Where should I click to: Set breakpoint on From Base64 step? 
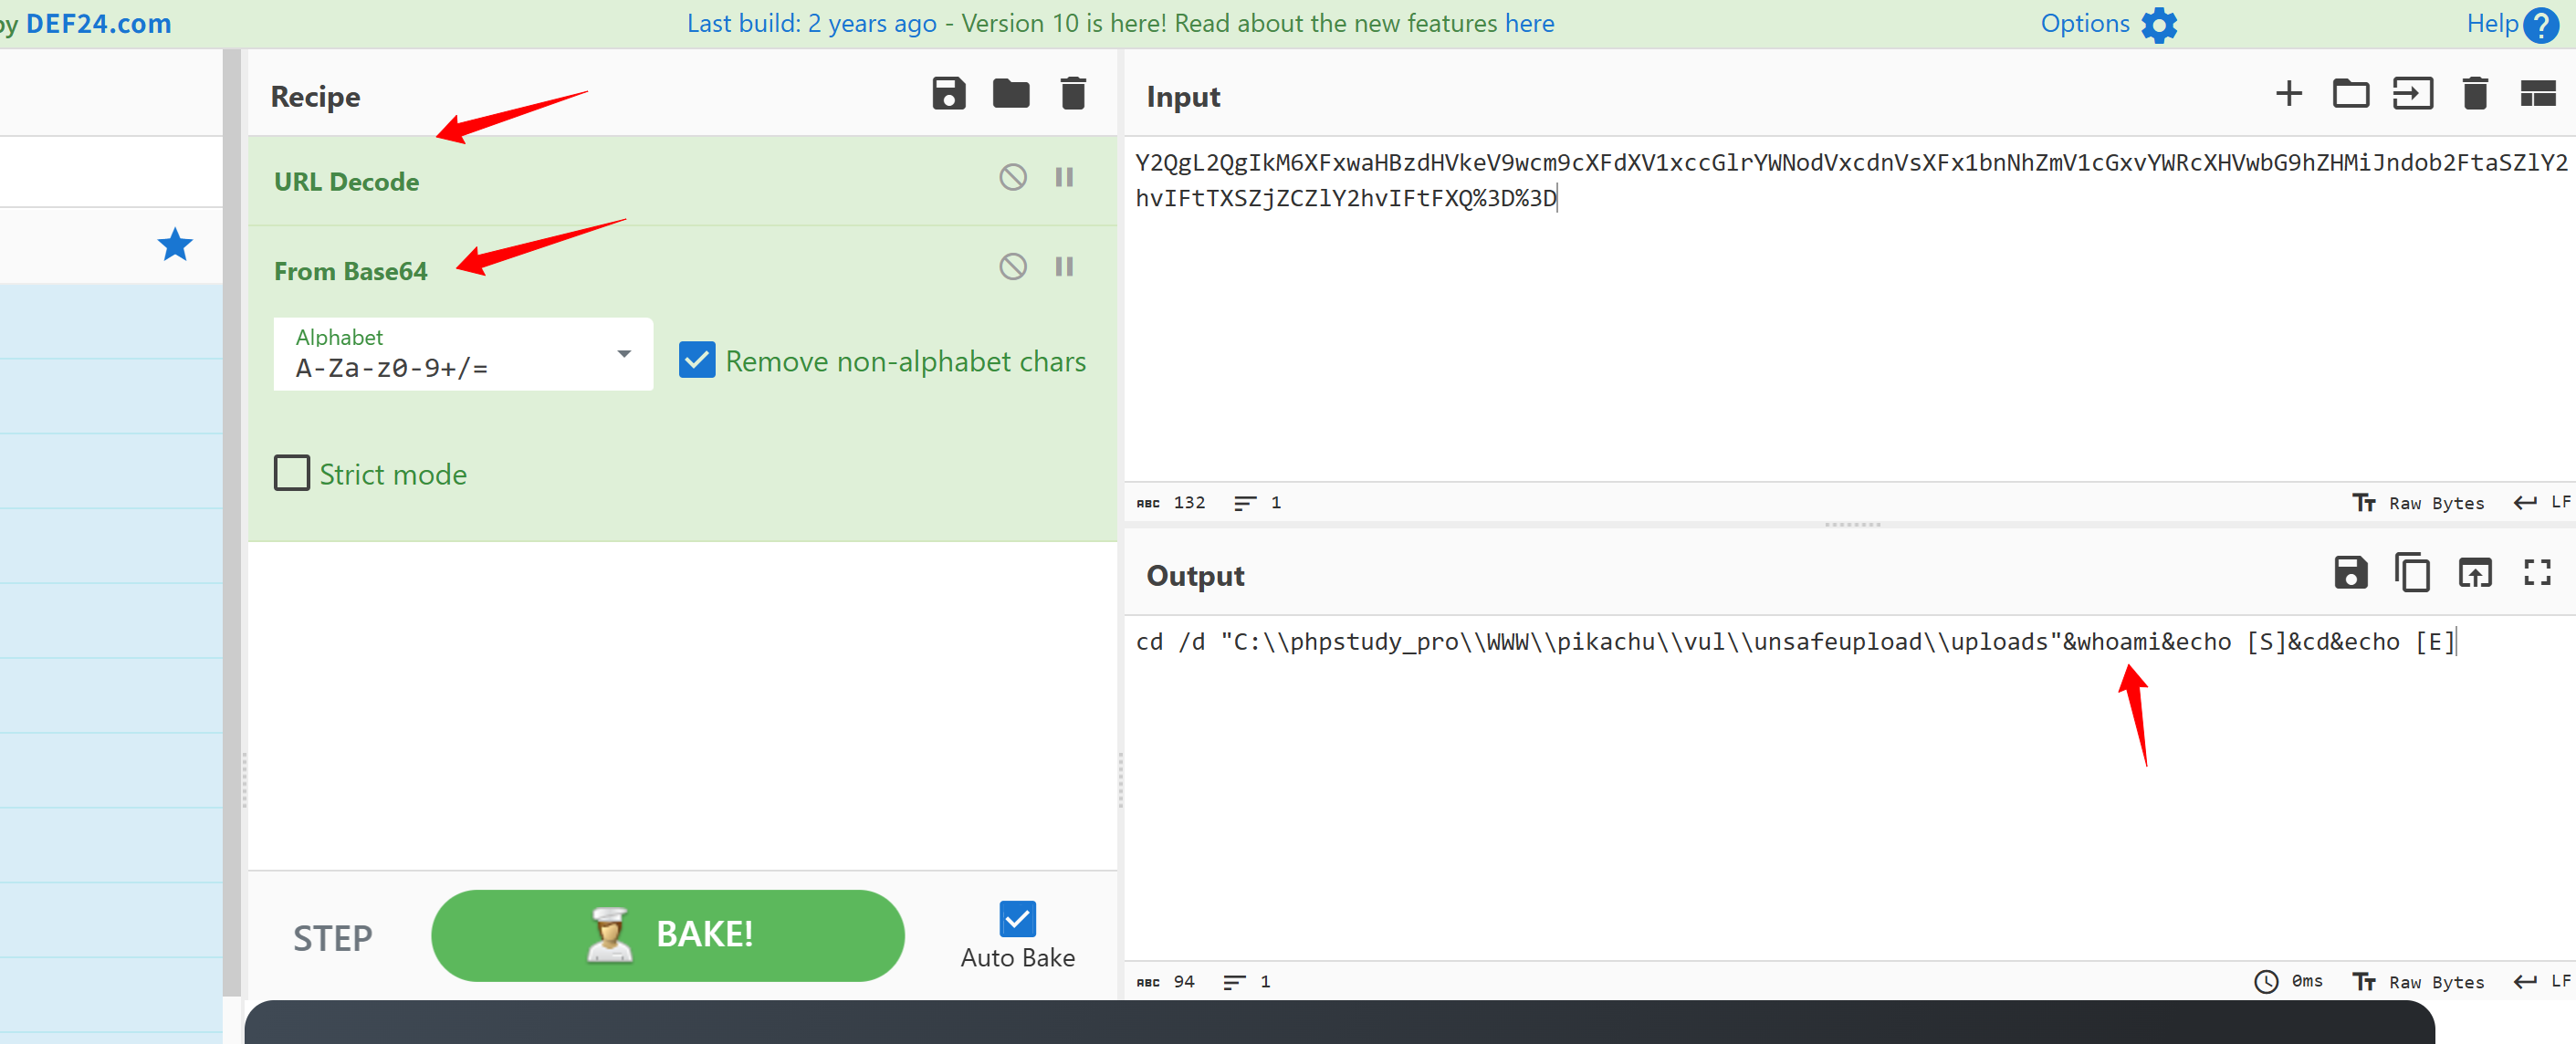pyautogui.click(x=1064, y=267)
